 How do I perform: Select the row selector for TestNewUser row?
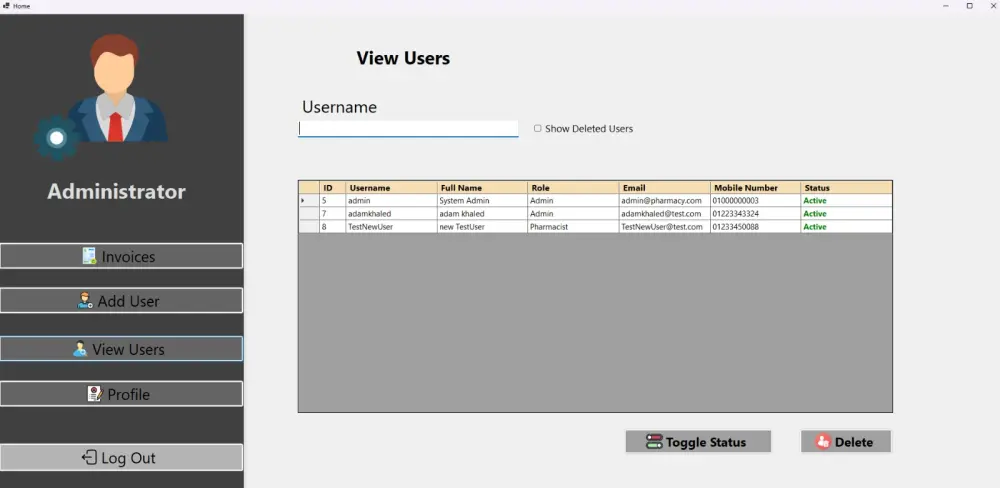pos(309,226)
